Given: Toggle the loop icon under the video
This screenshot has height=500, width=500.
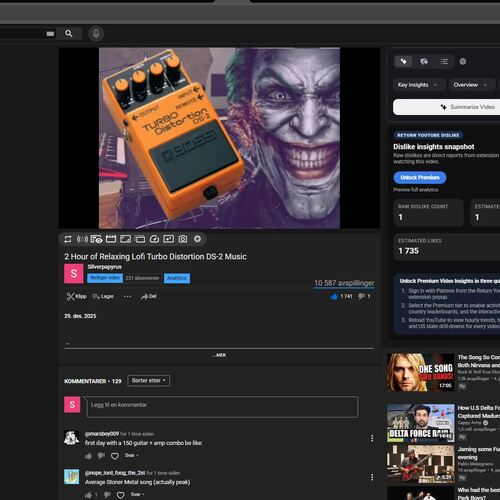Looking at the screenshot, I should coord(68,239).
